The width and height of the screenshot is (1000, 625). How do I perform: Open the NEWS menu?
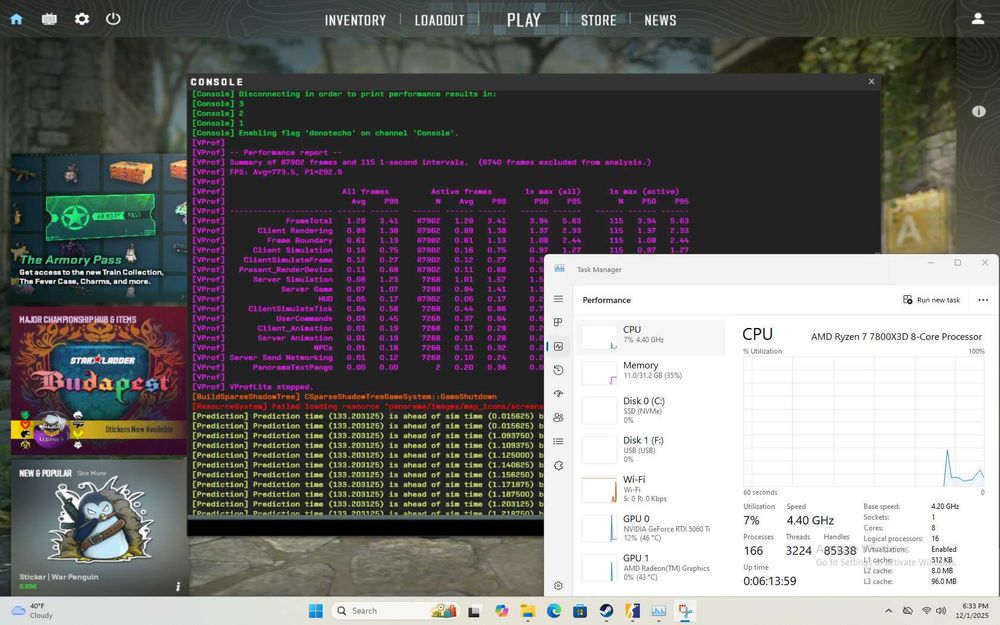coord(660,20)
